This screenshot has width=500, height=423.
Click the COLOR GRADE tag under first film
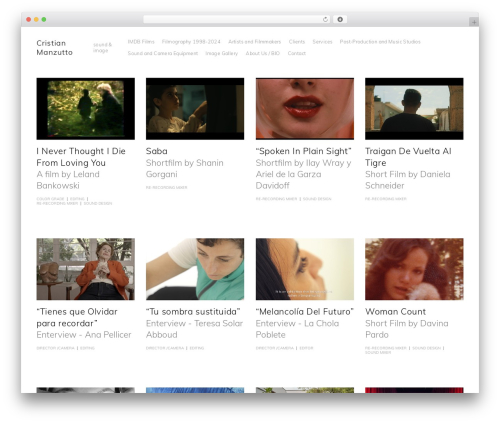point(50,199)
